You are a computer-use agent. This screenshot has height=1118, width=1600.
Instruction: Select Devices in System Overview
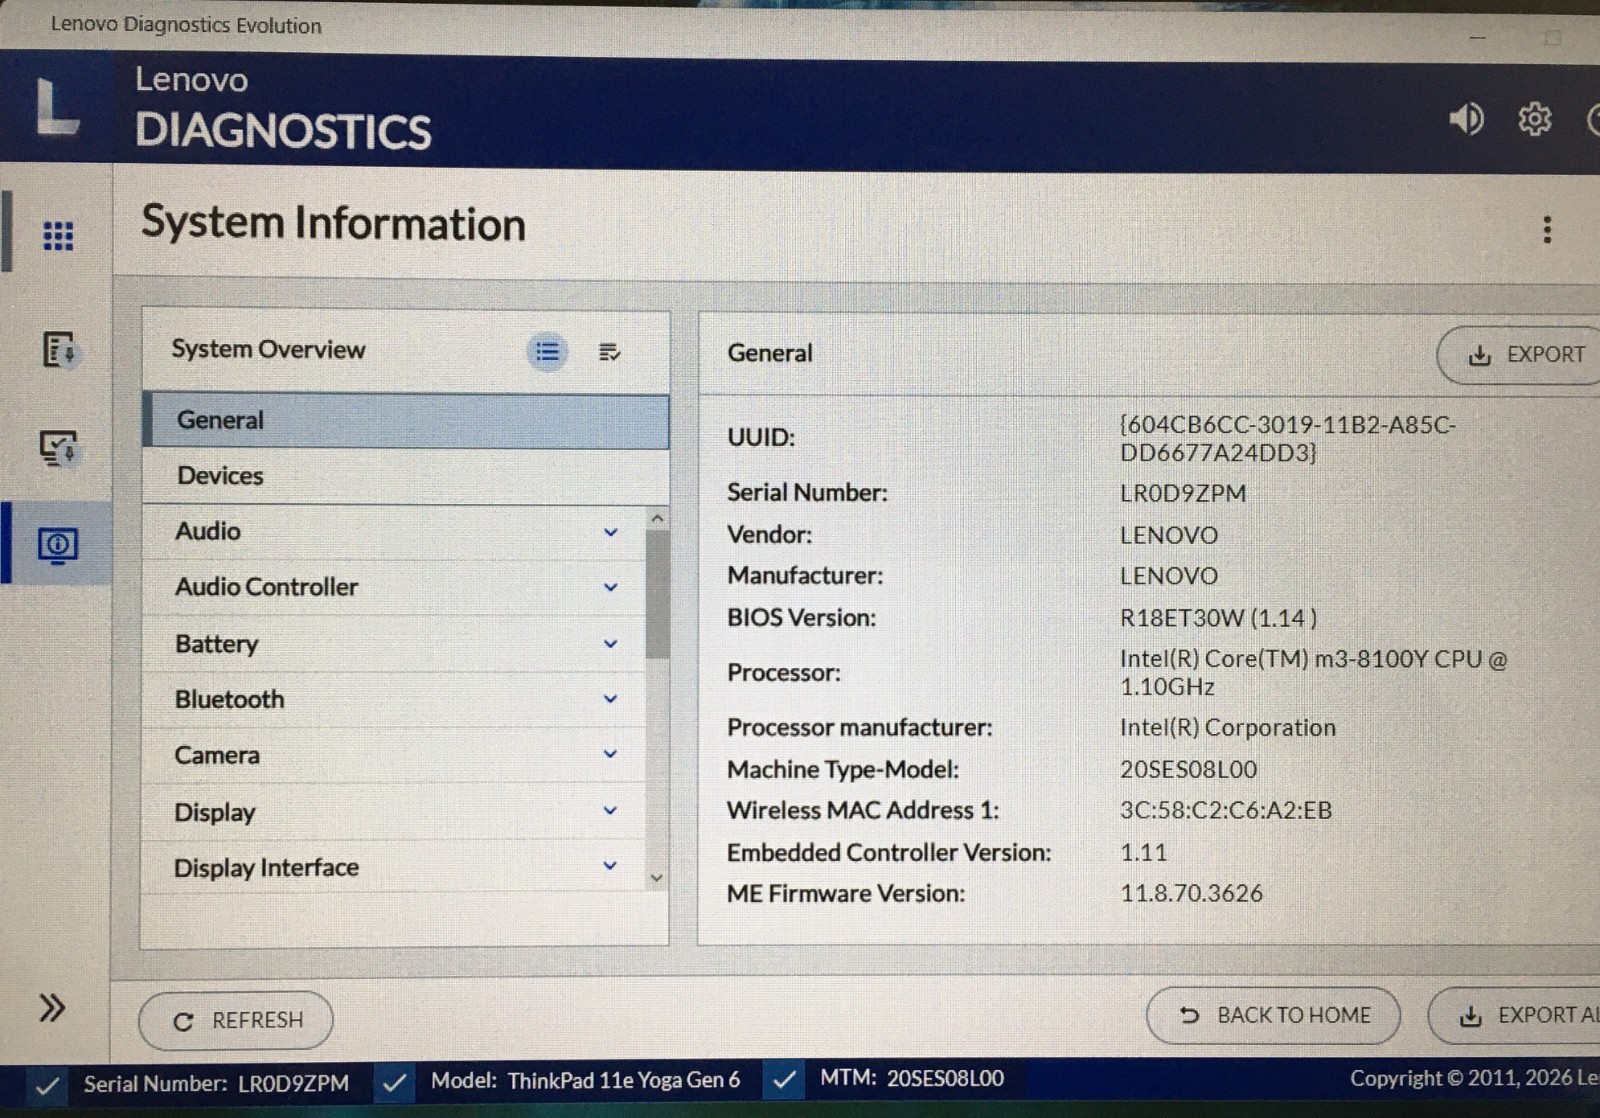click(406, 476)
